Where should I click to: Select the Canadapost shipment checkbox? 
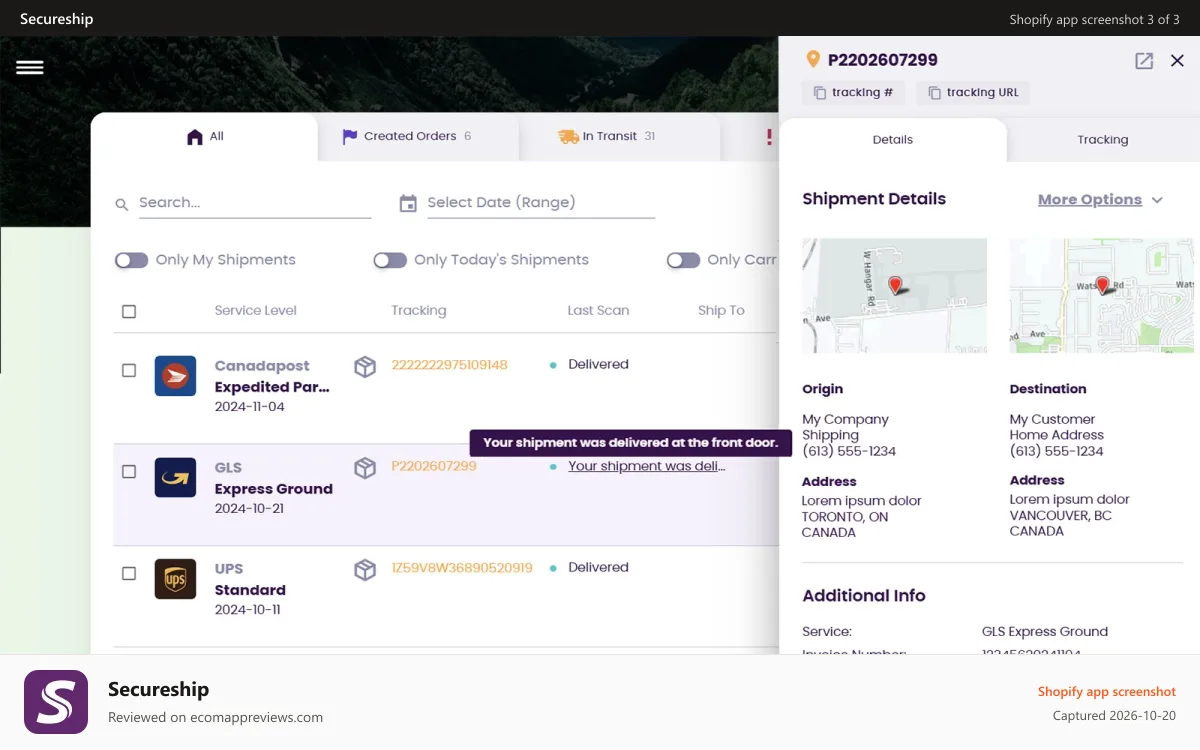[x=129, y=370]
